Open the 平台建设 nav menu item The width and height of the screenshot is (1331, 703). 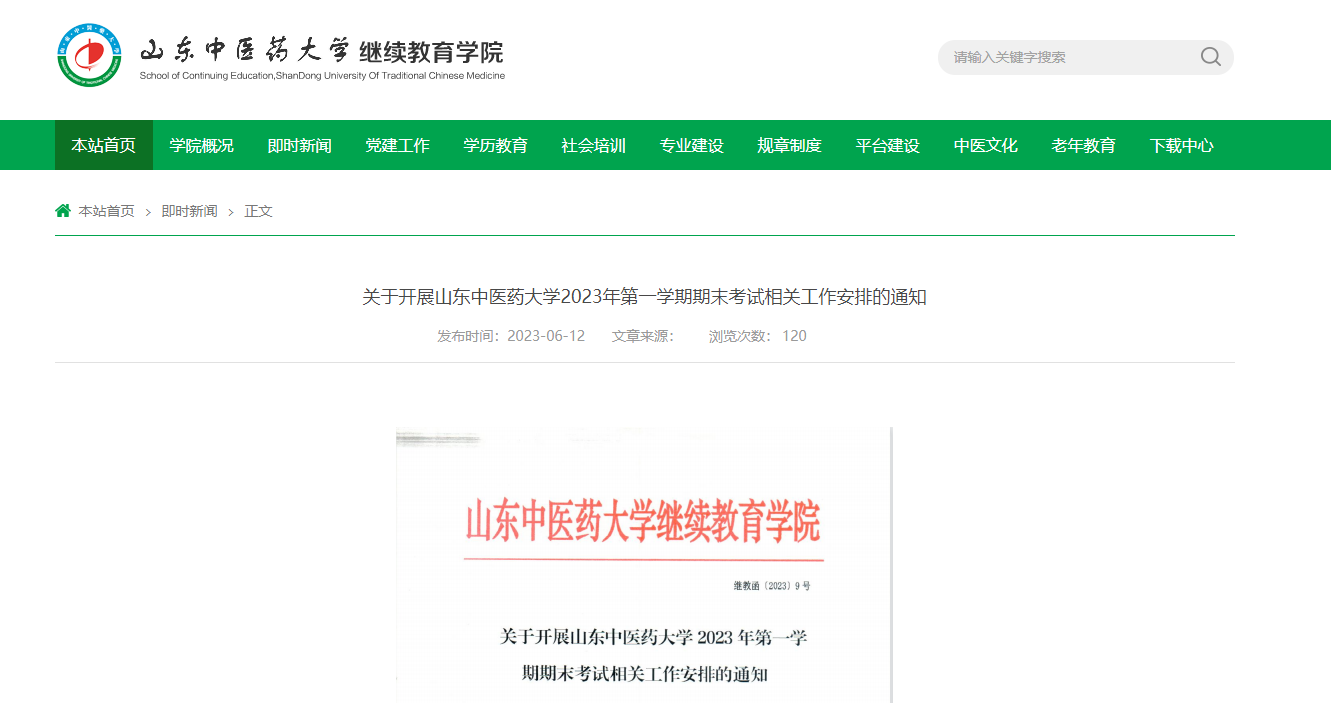[x=888, y=145]
